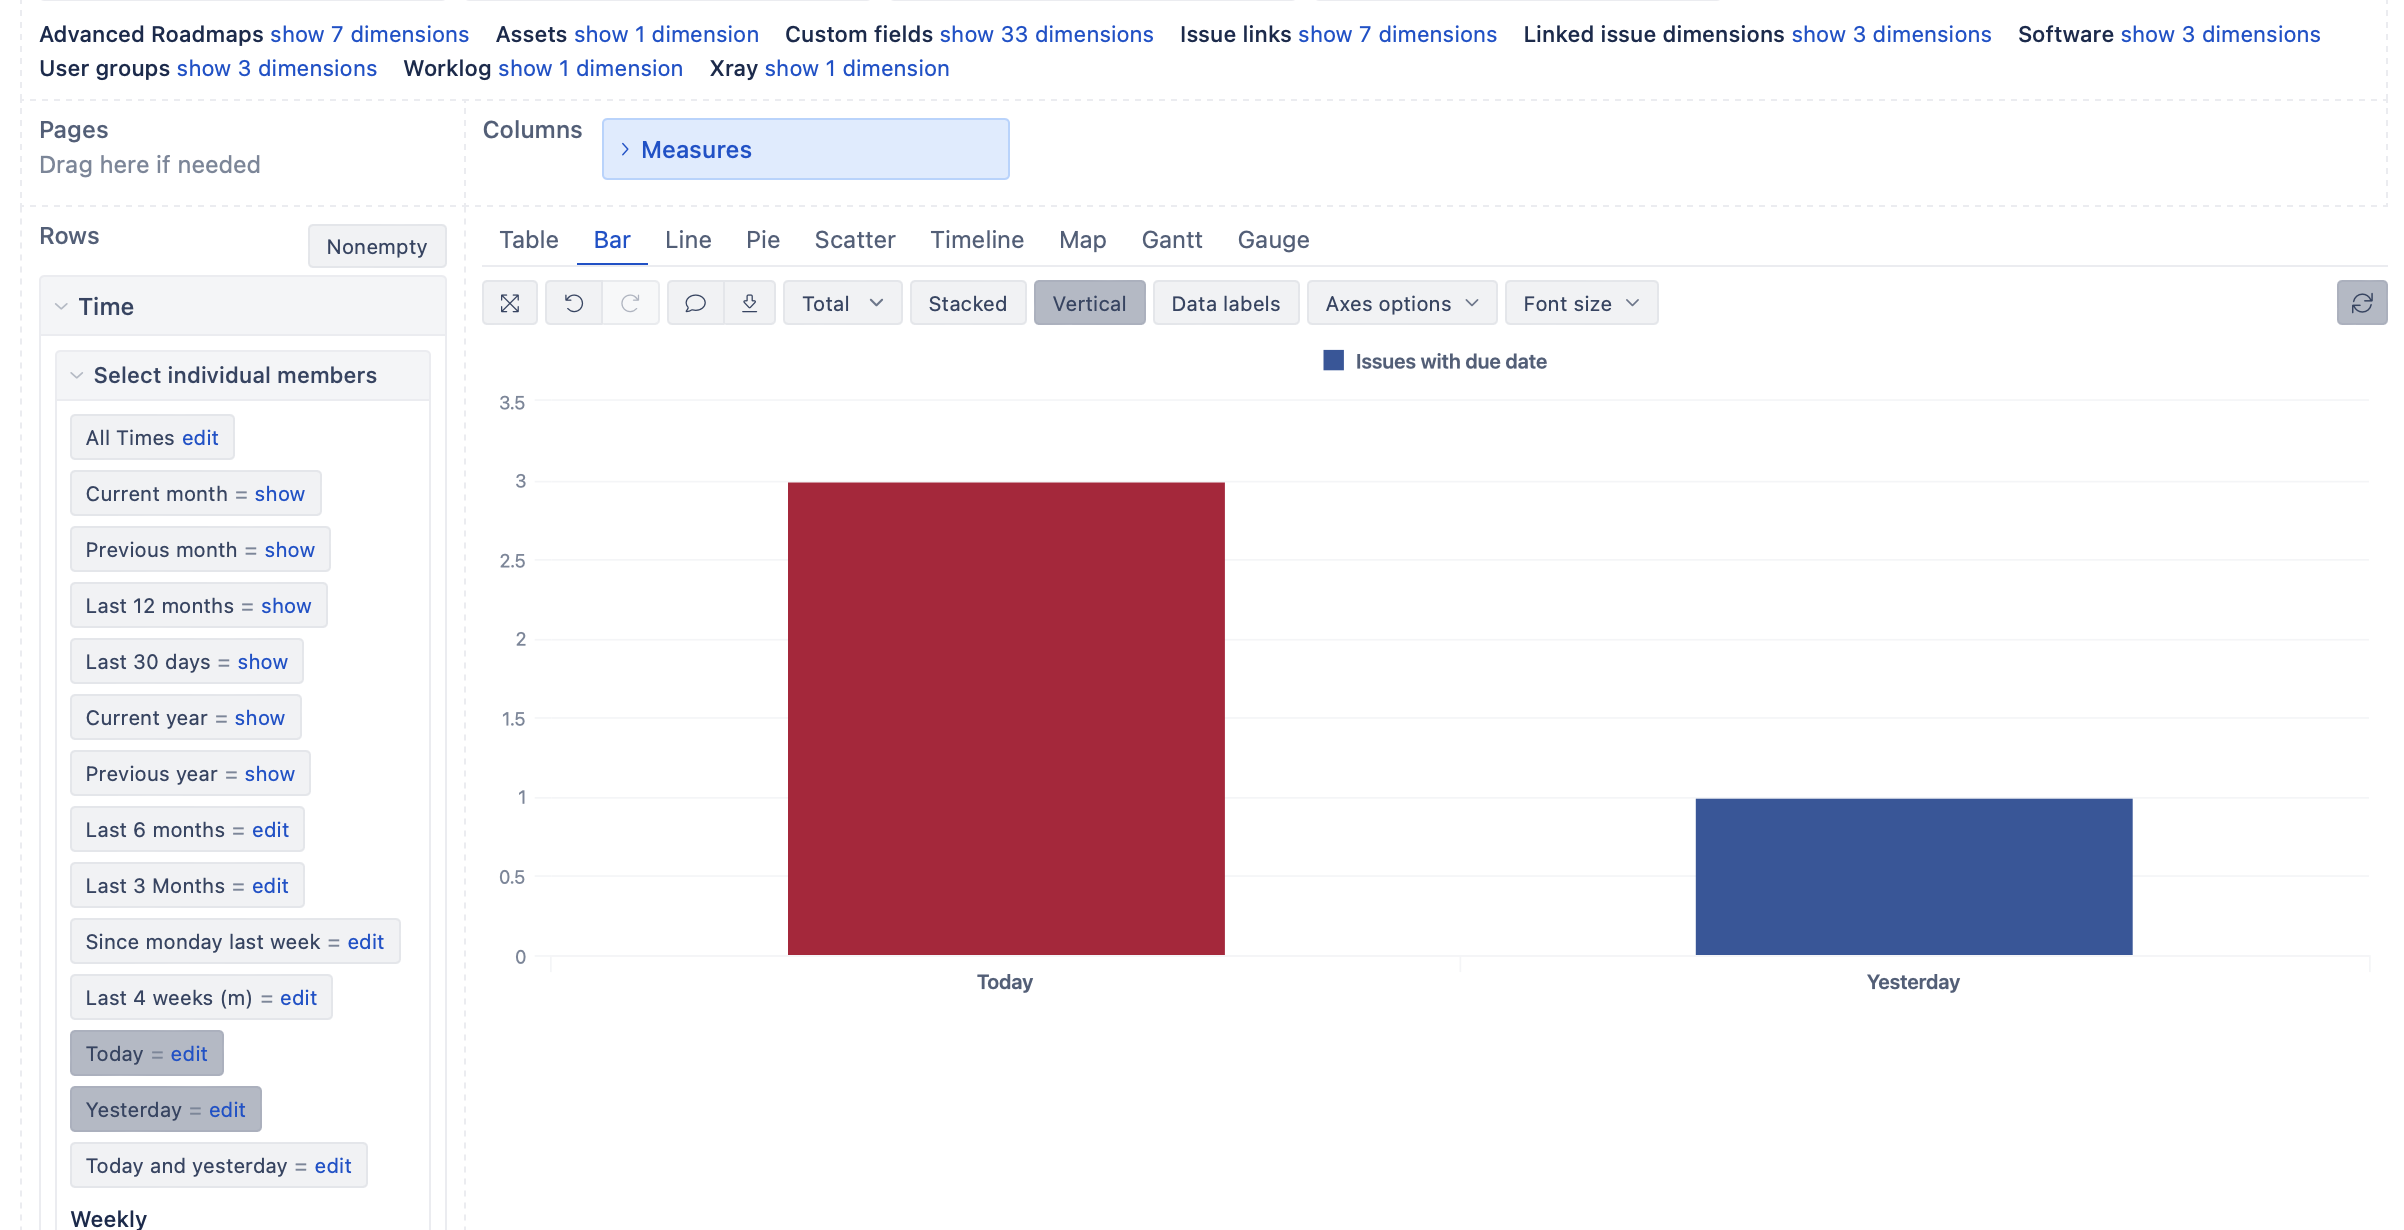Show Assets 1 dimension
This screenshot has height=1230, width=2404.
(x=665, y=34)
